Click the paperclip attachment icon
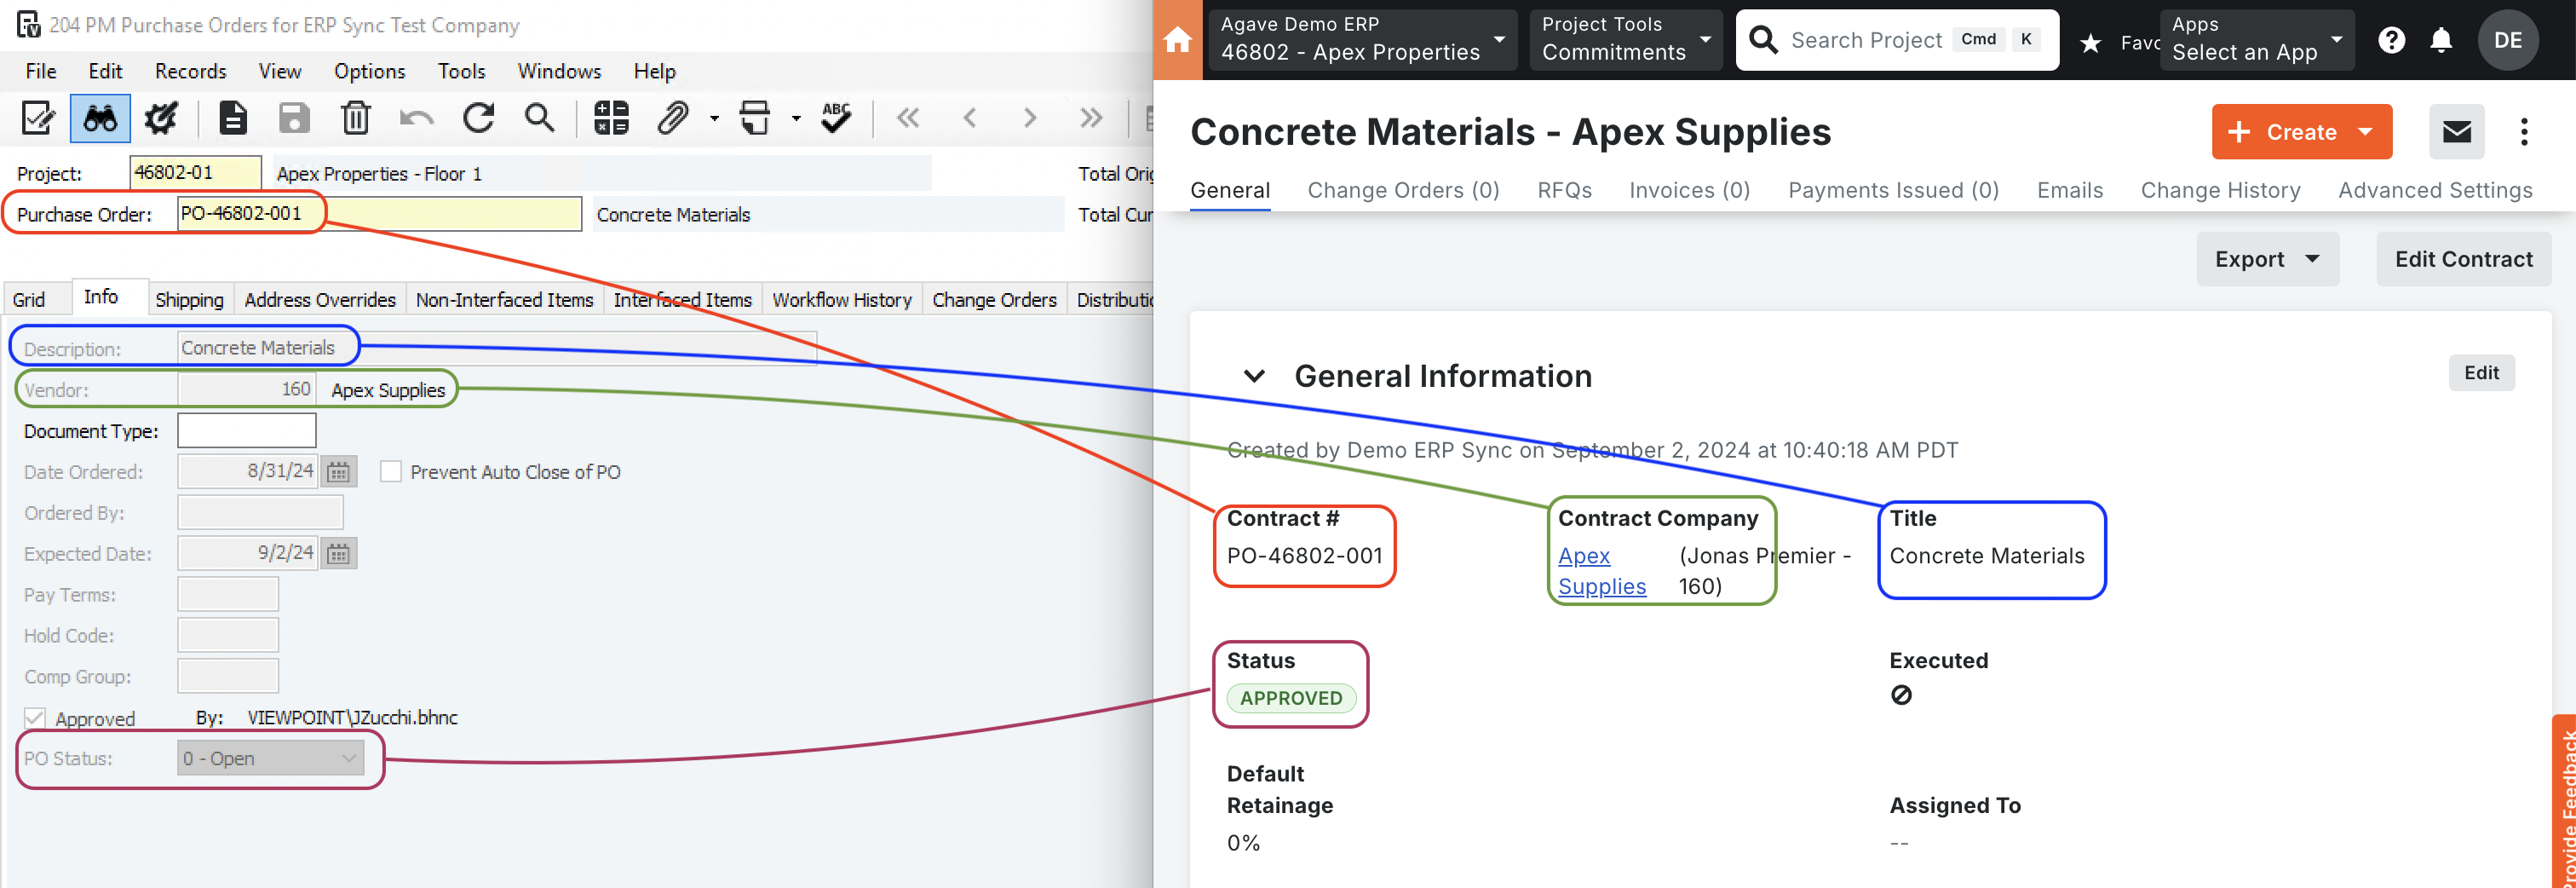 [x=673, y=118]
